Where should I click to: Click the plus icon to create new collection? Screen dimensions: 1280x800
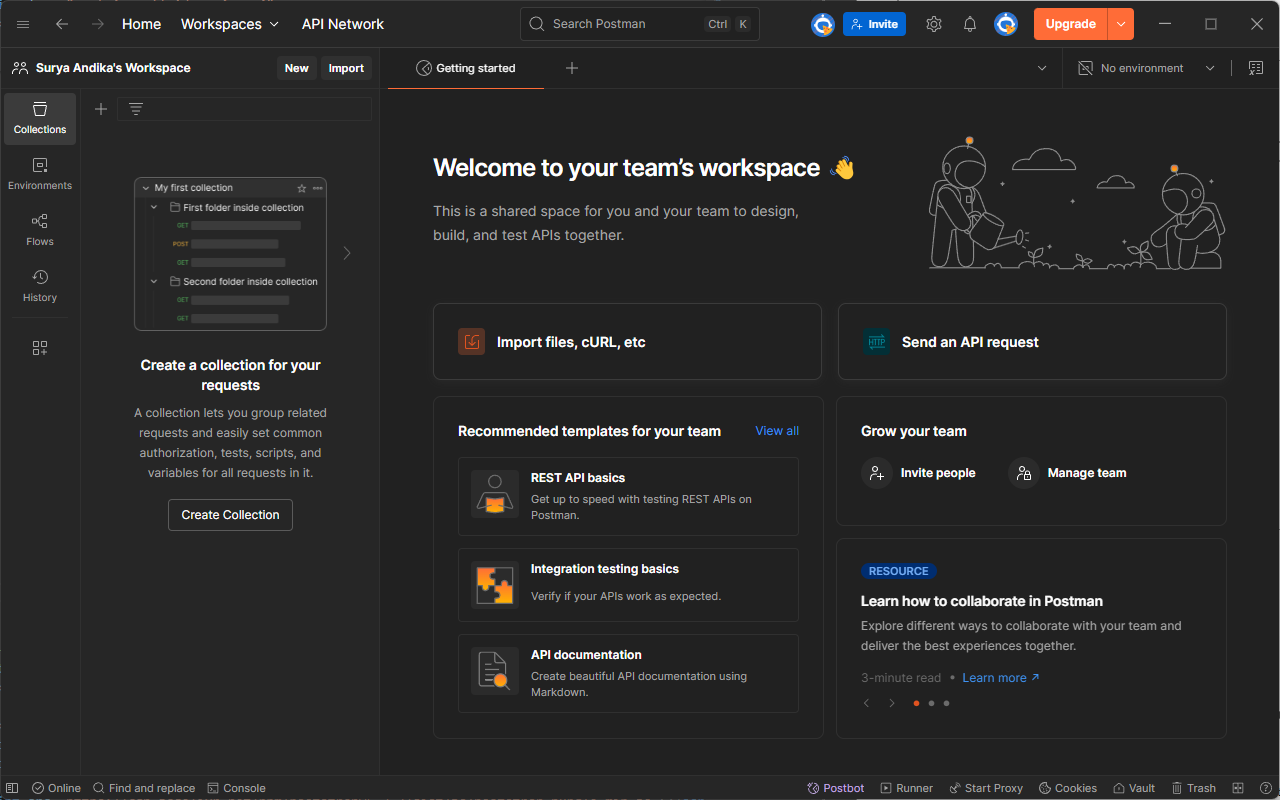(101, 109)
